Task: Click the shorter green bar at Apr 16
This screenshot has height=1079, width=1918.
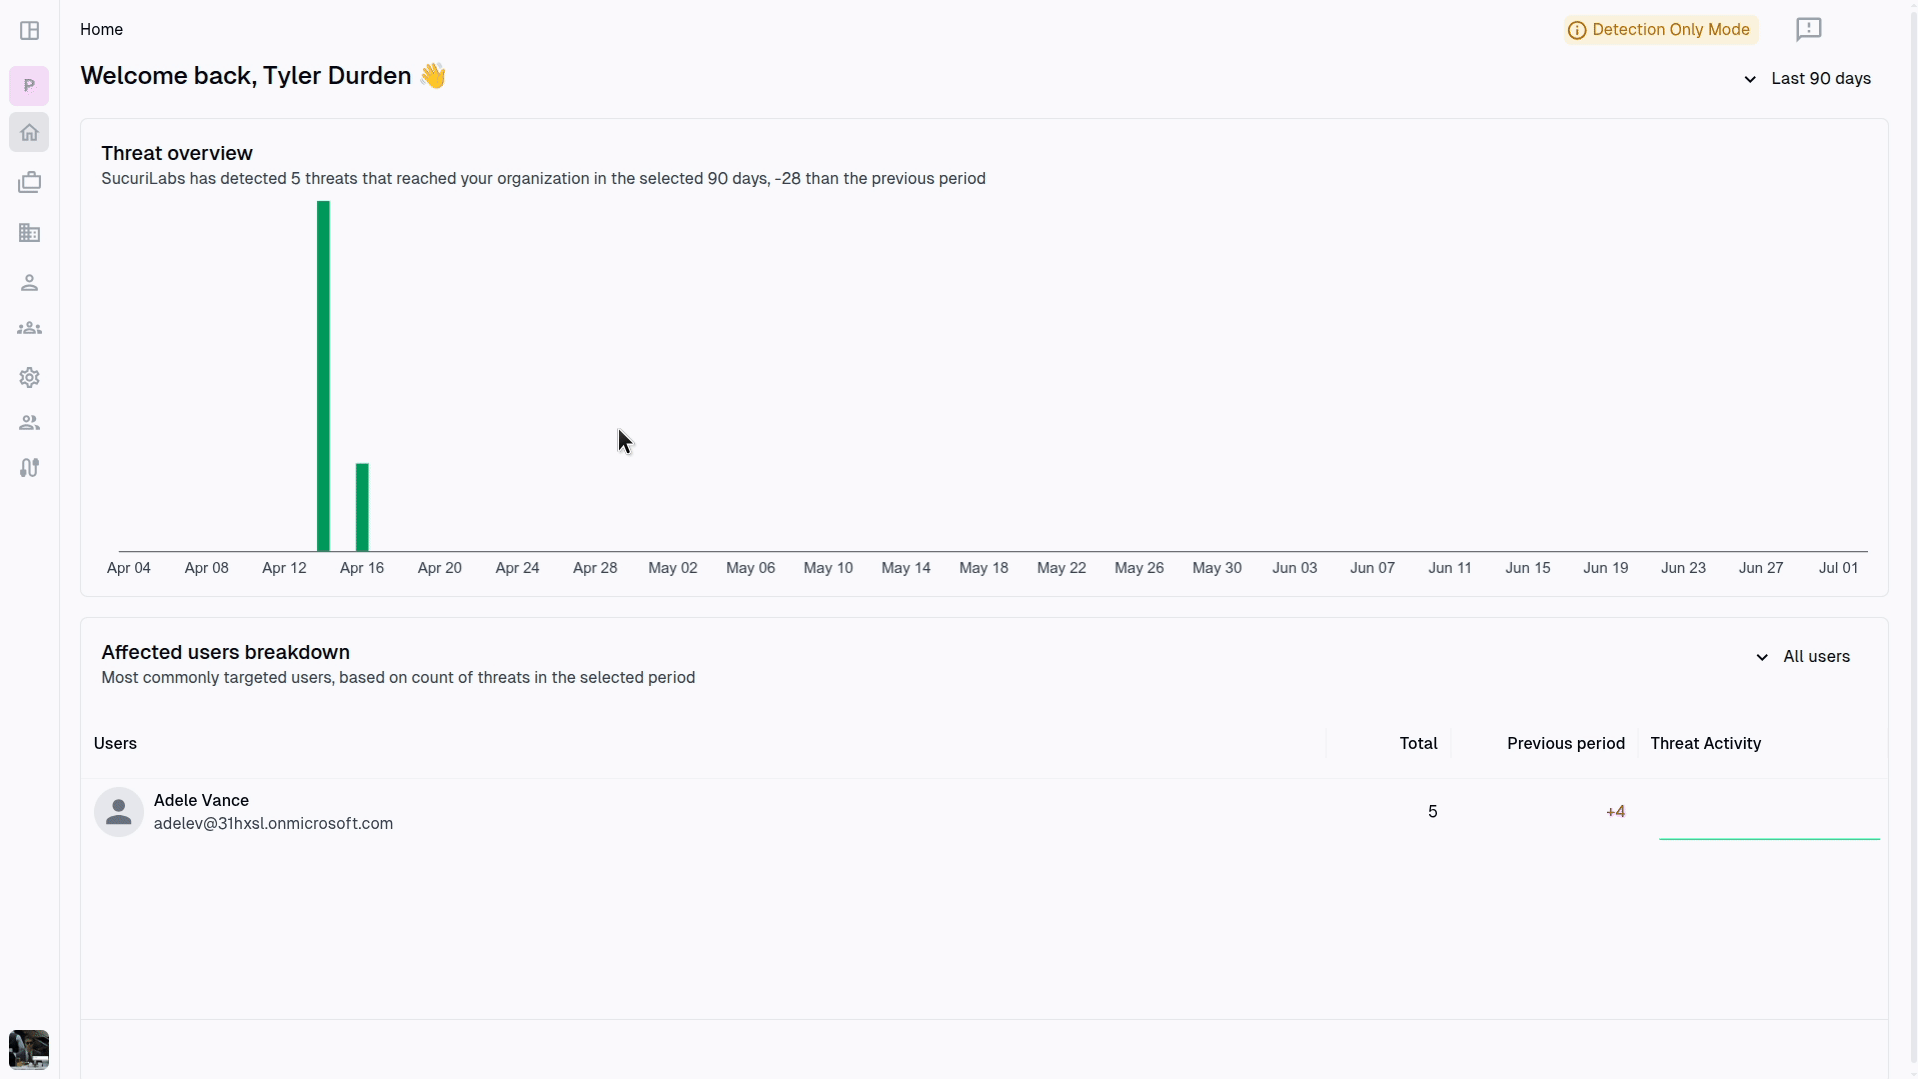Action: [362, 507]
